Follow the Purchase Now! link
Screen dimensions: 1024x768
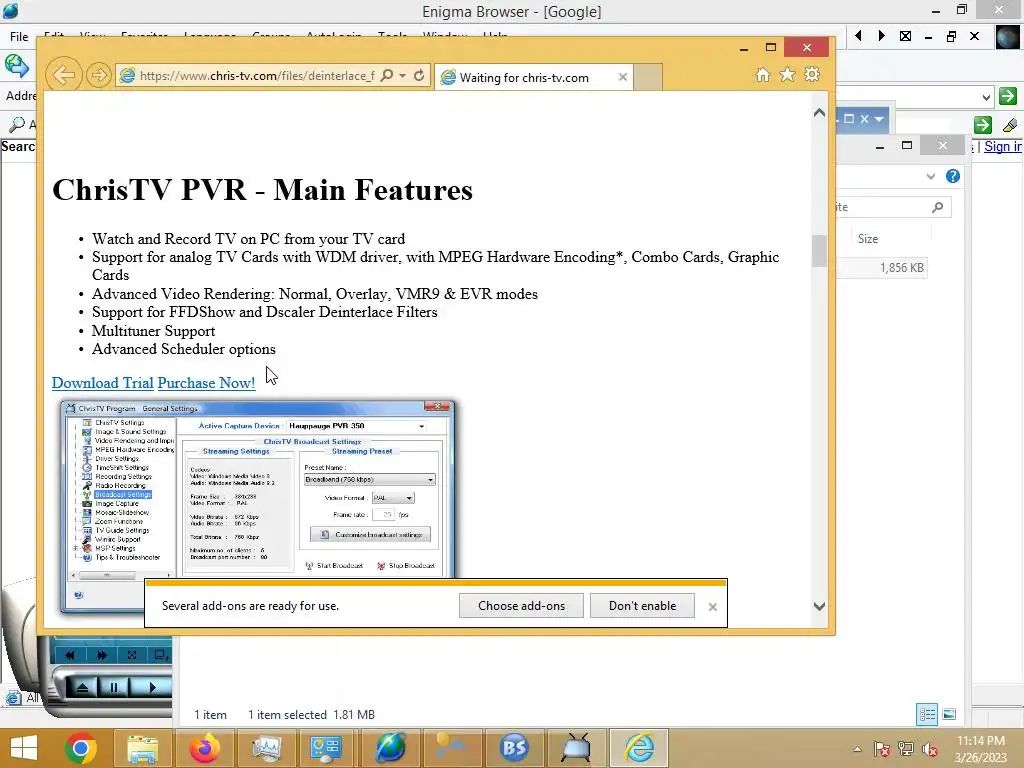(206, 383)
